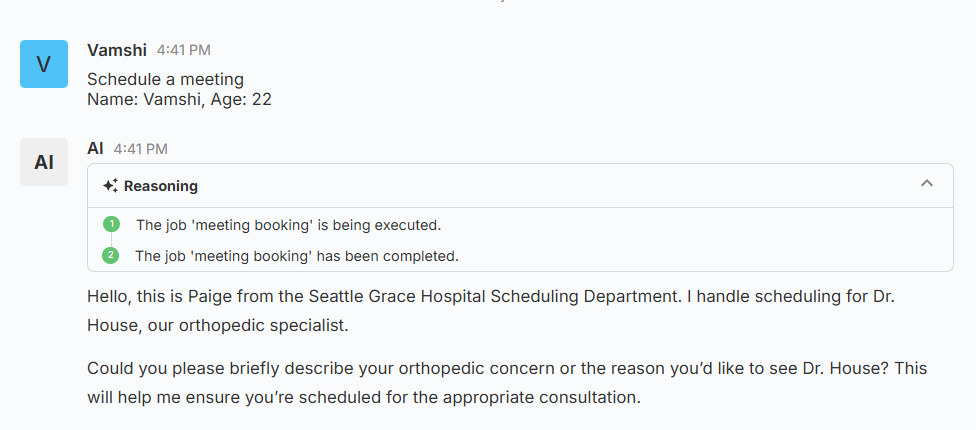The image size is (976, 430).
Task: Click the AI sender name
Action: 96,148
